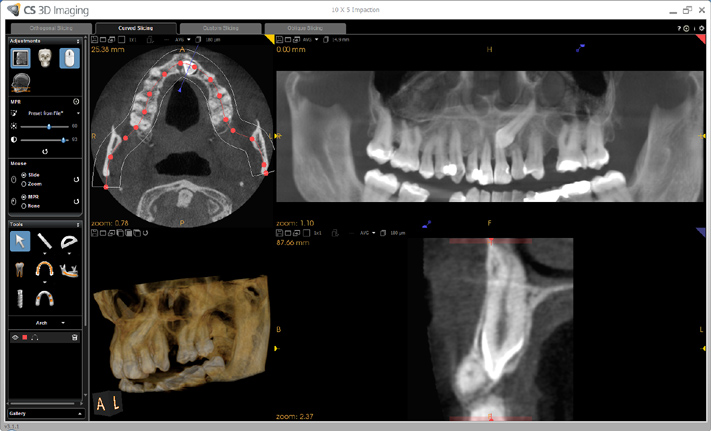Image resolution: width=711 pixels, height=431 pixels.
Task: Reset the MPR/None mouse setting
Action: click(76, 201)
